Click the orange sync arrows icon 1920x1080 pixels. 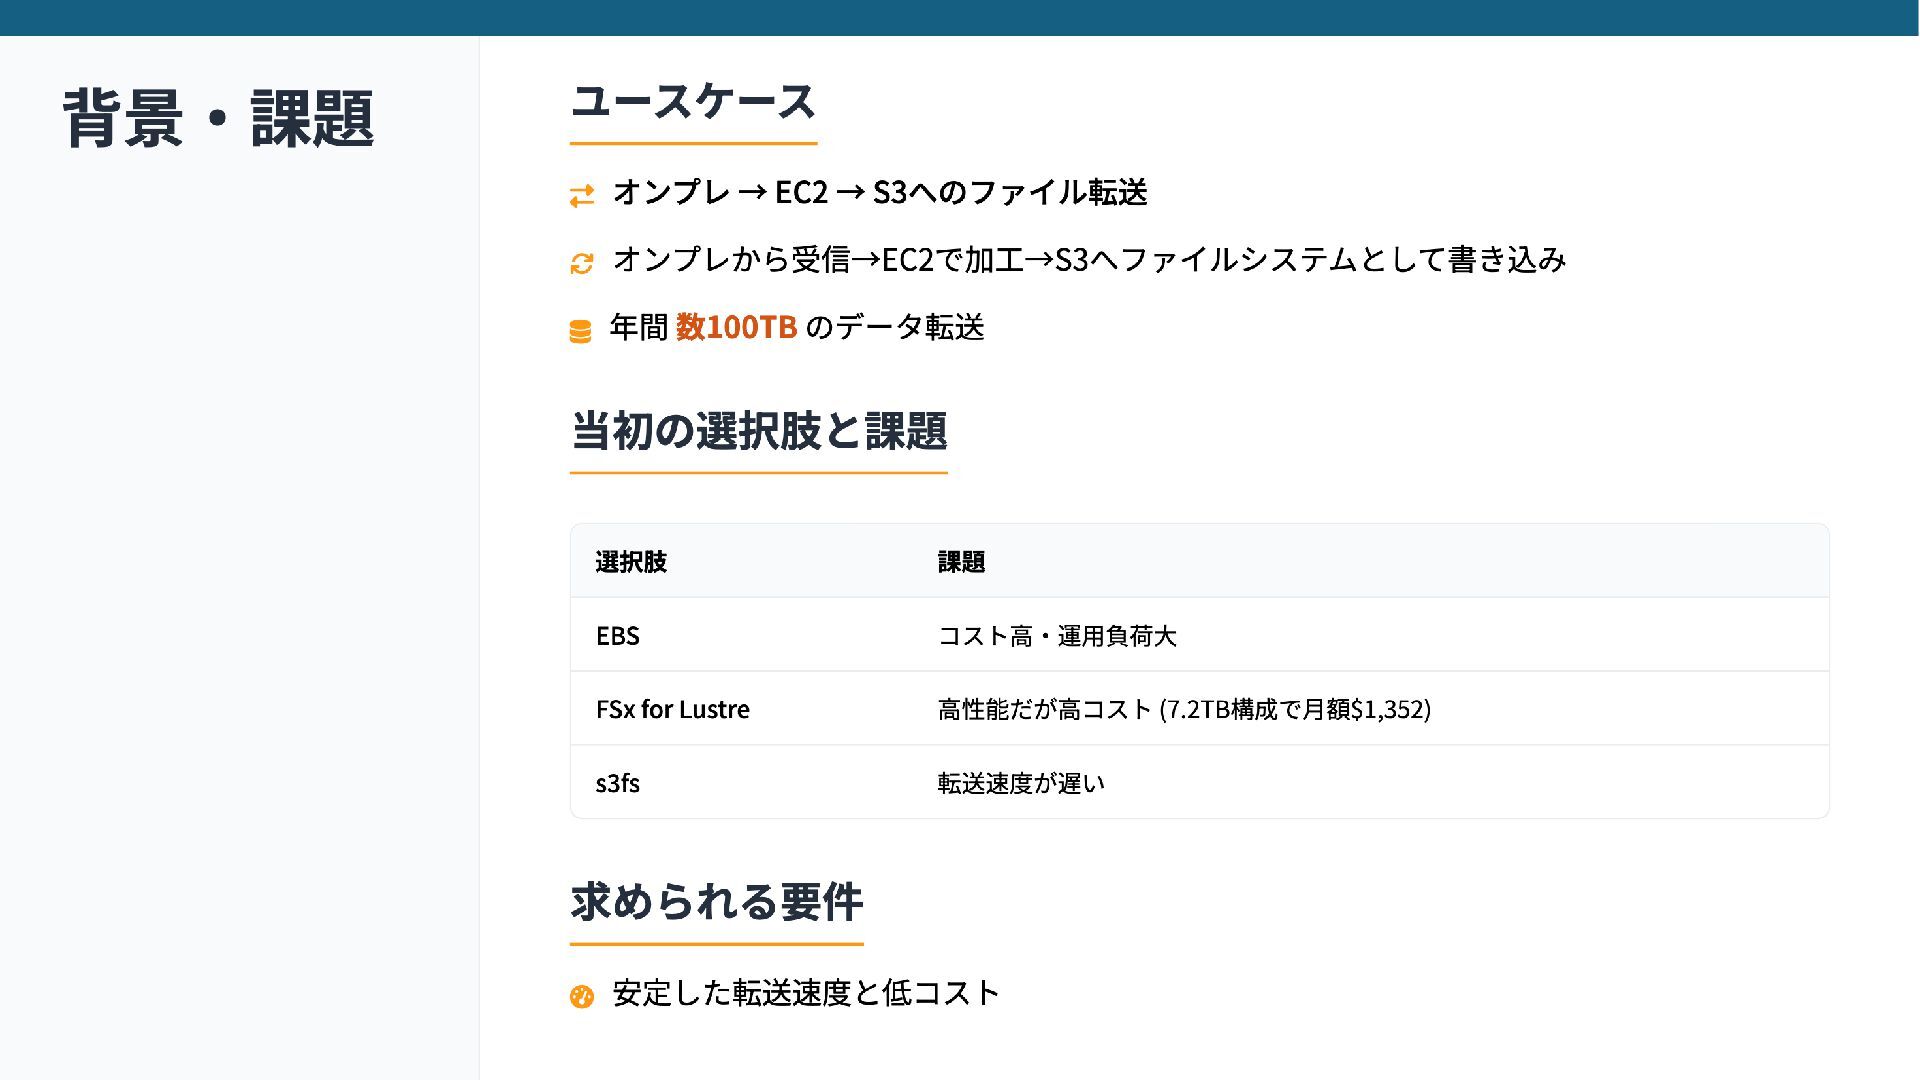coord(581,263)
